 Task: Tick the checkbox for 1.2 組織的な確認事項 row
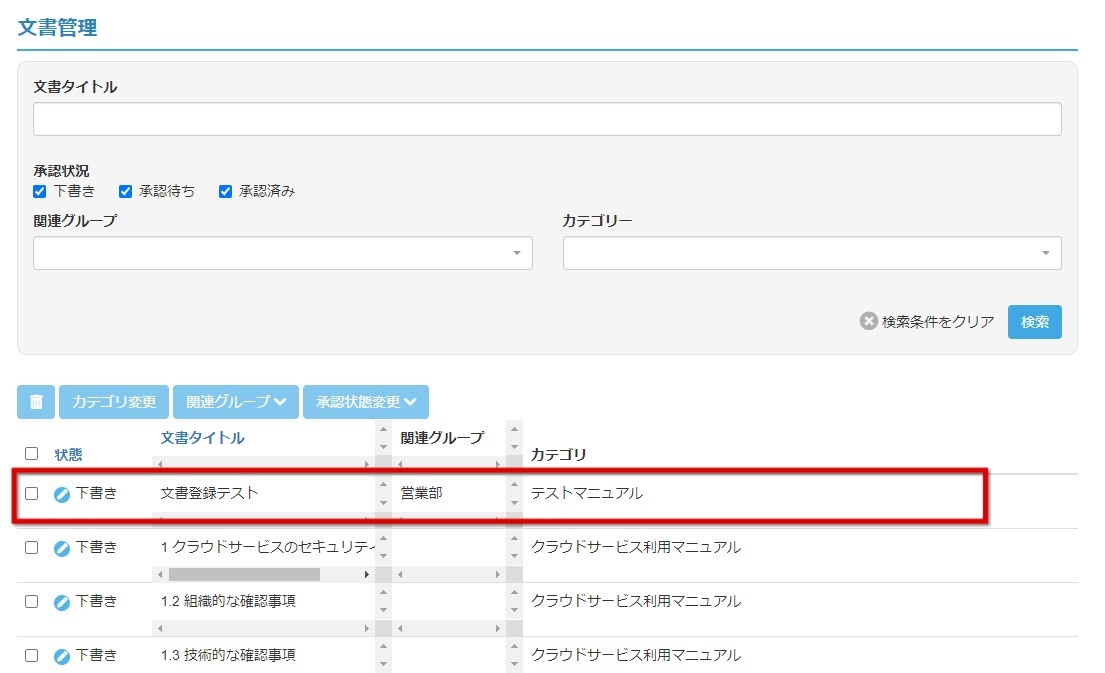point(31,601)
